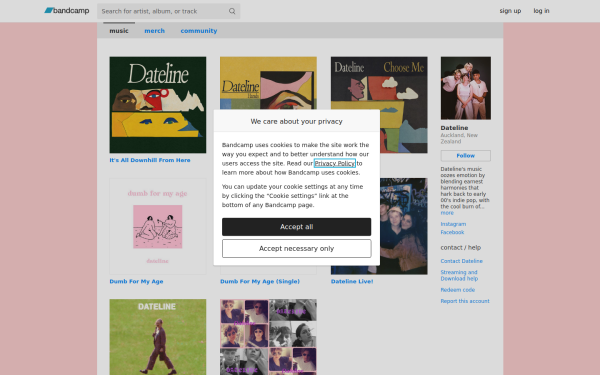
Task: Follow the artist Dateline
Action: pyautogui.click(x=466, y=156)
